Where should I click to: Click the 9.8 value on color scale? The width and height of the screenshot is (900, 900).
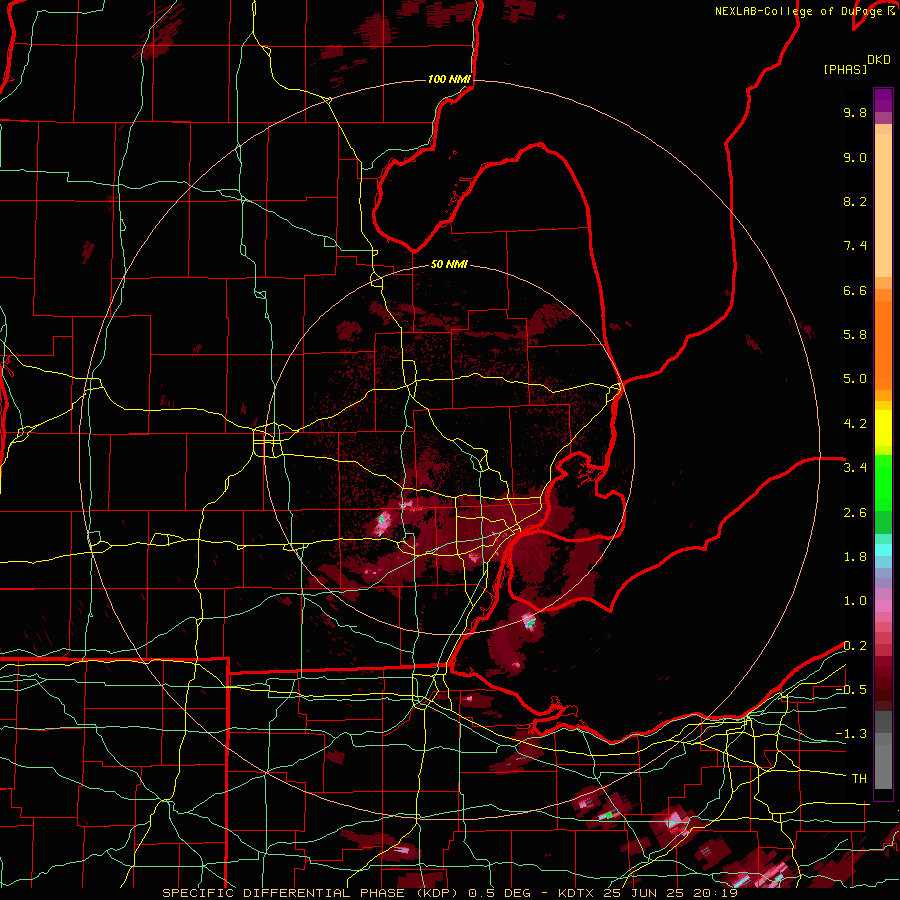pos(855,112)
